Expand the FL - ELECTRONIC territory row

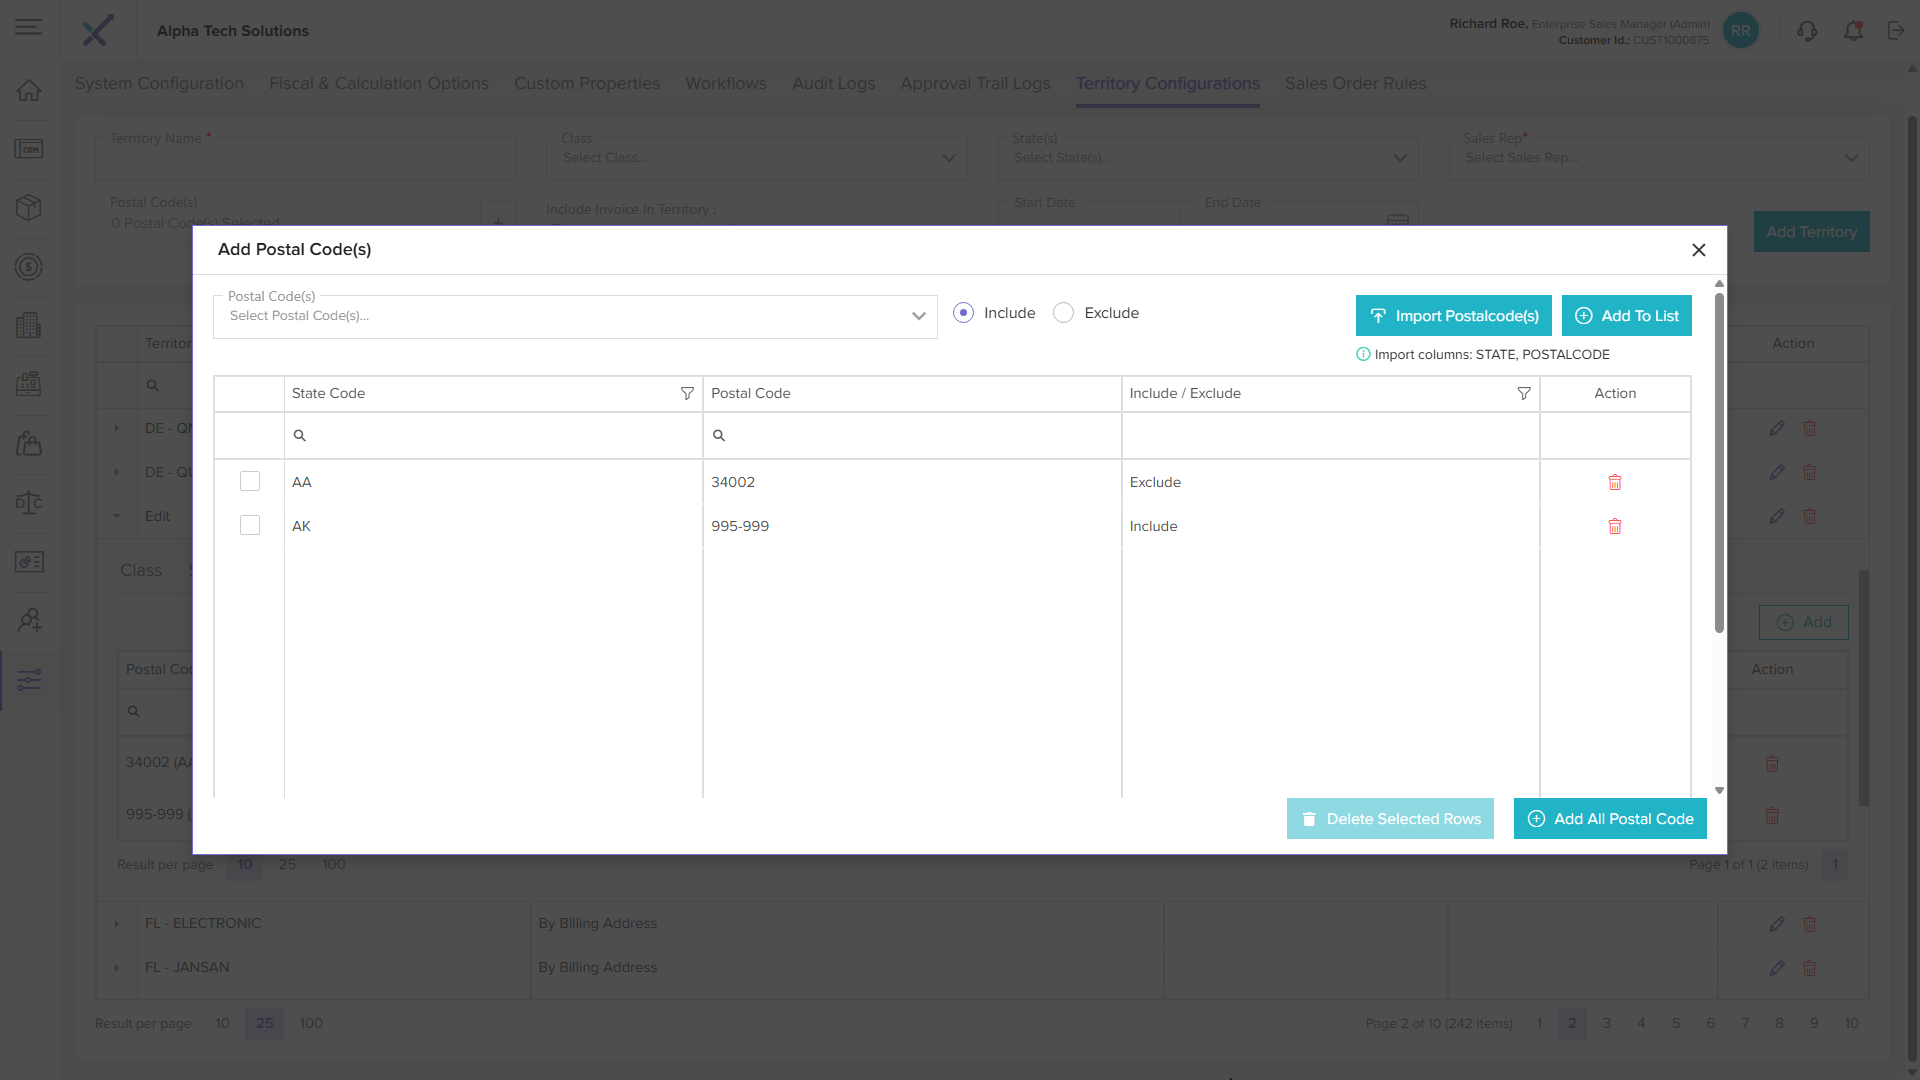[x=117, y=924]
